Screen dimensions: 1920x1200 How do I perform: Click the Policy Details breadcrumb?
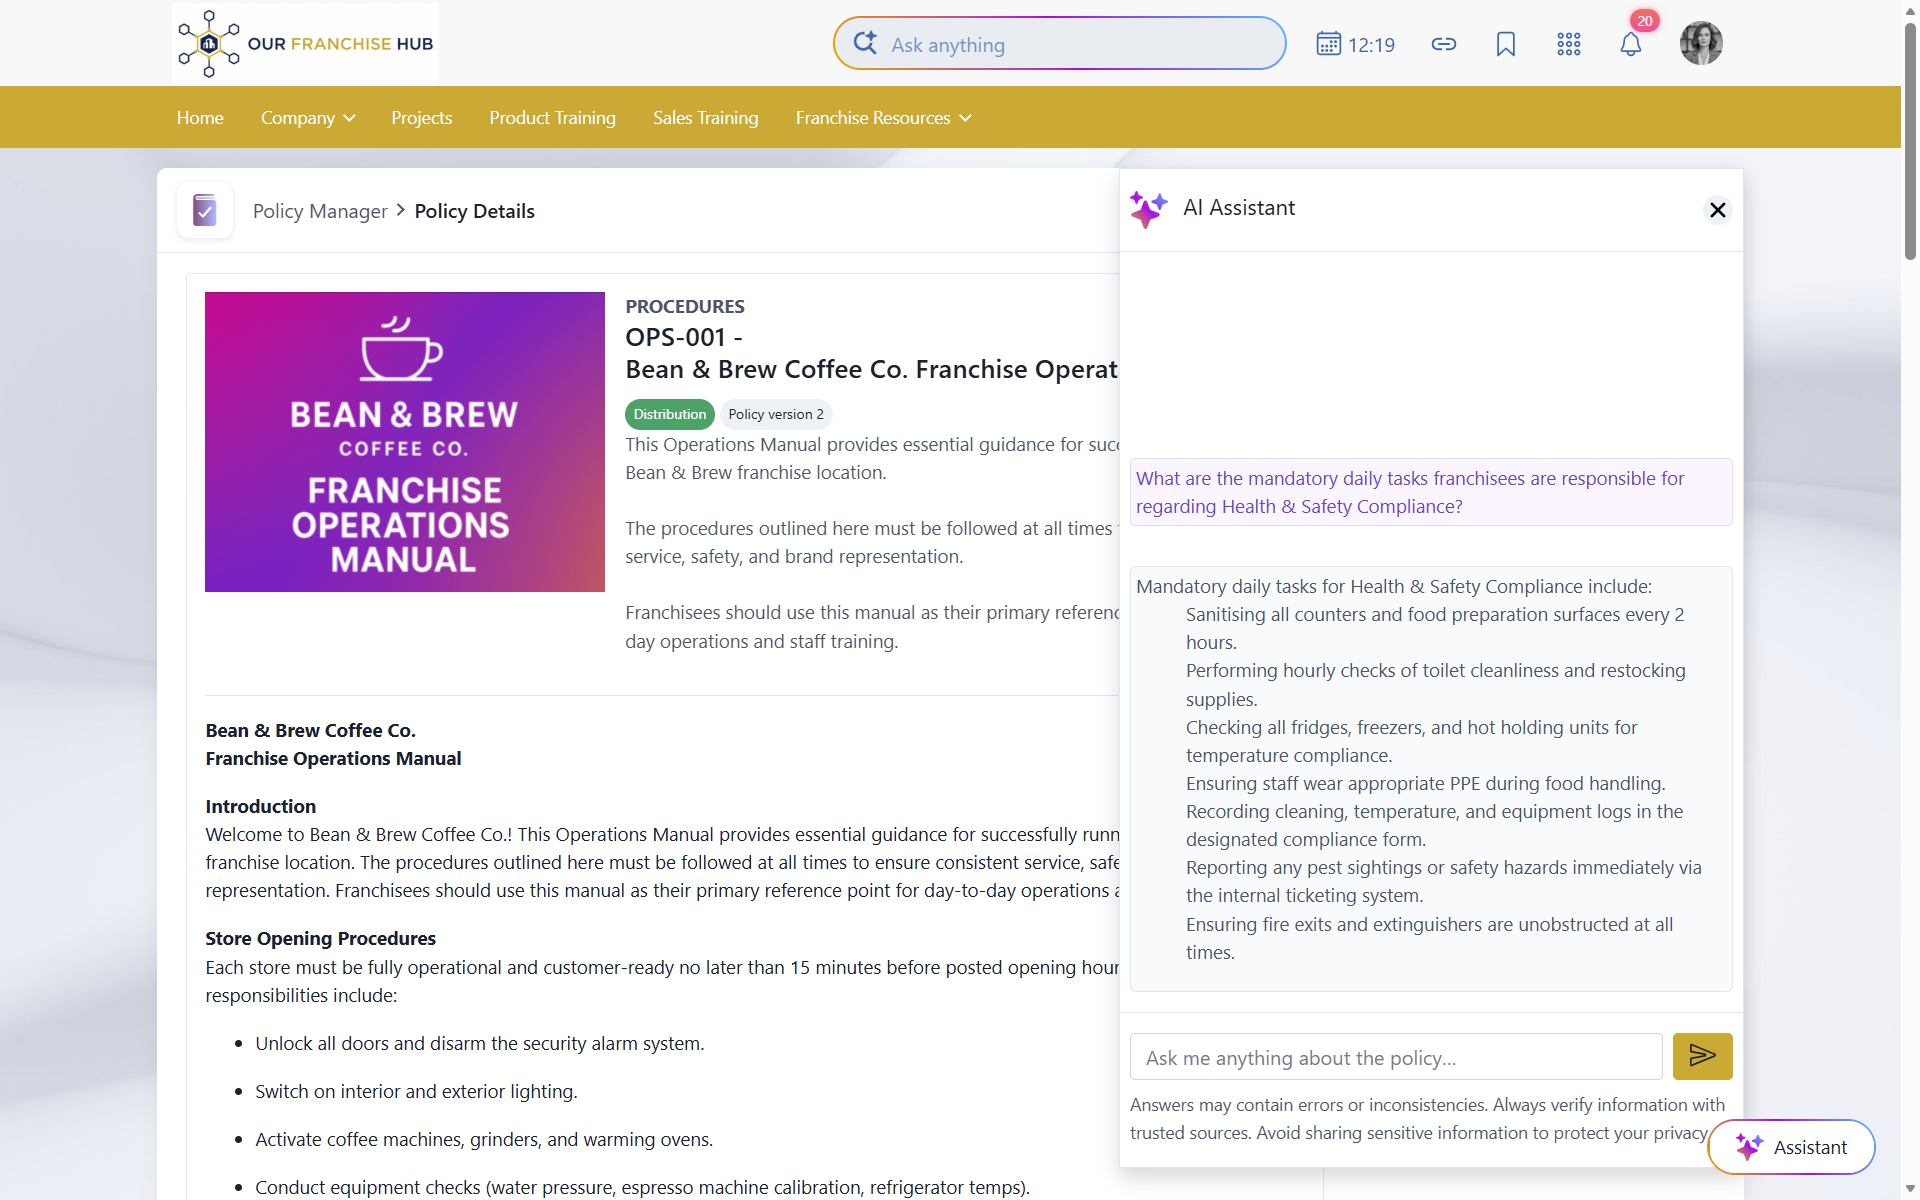(474, 211)
